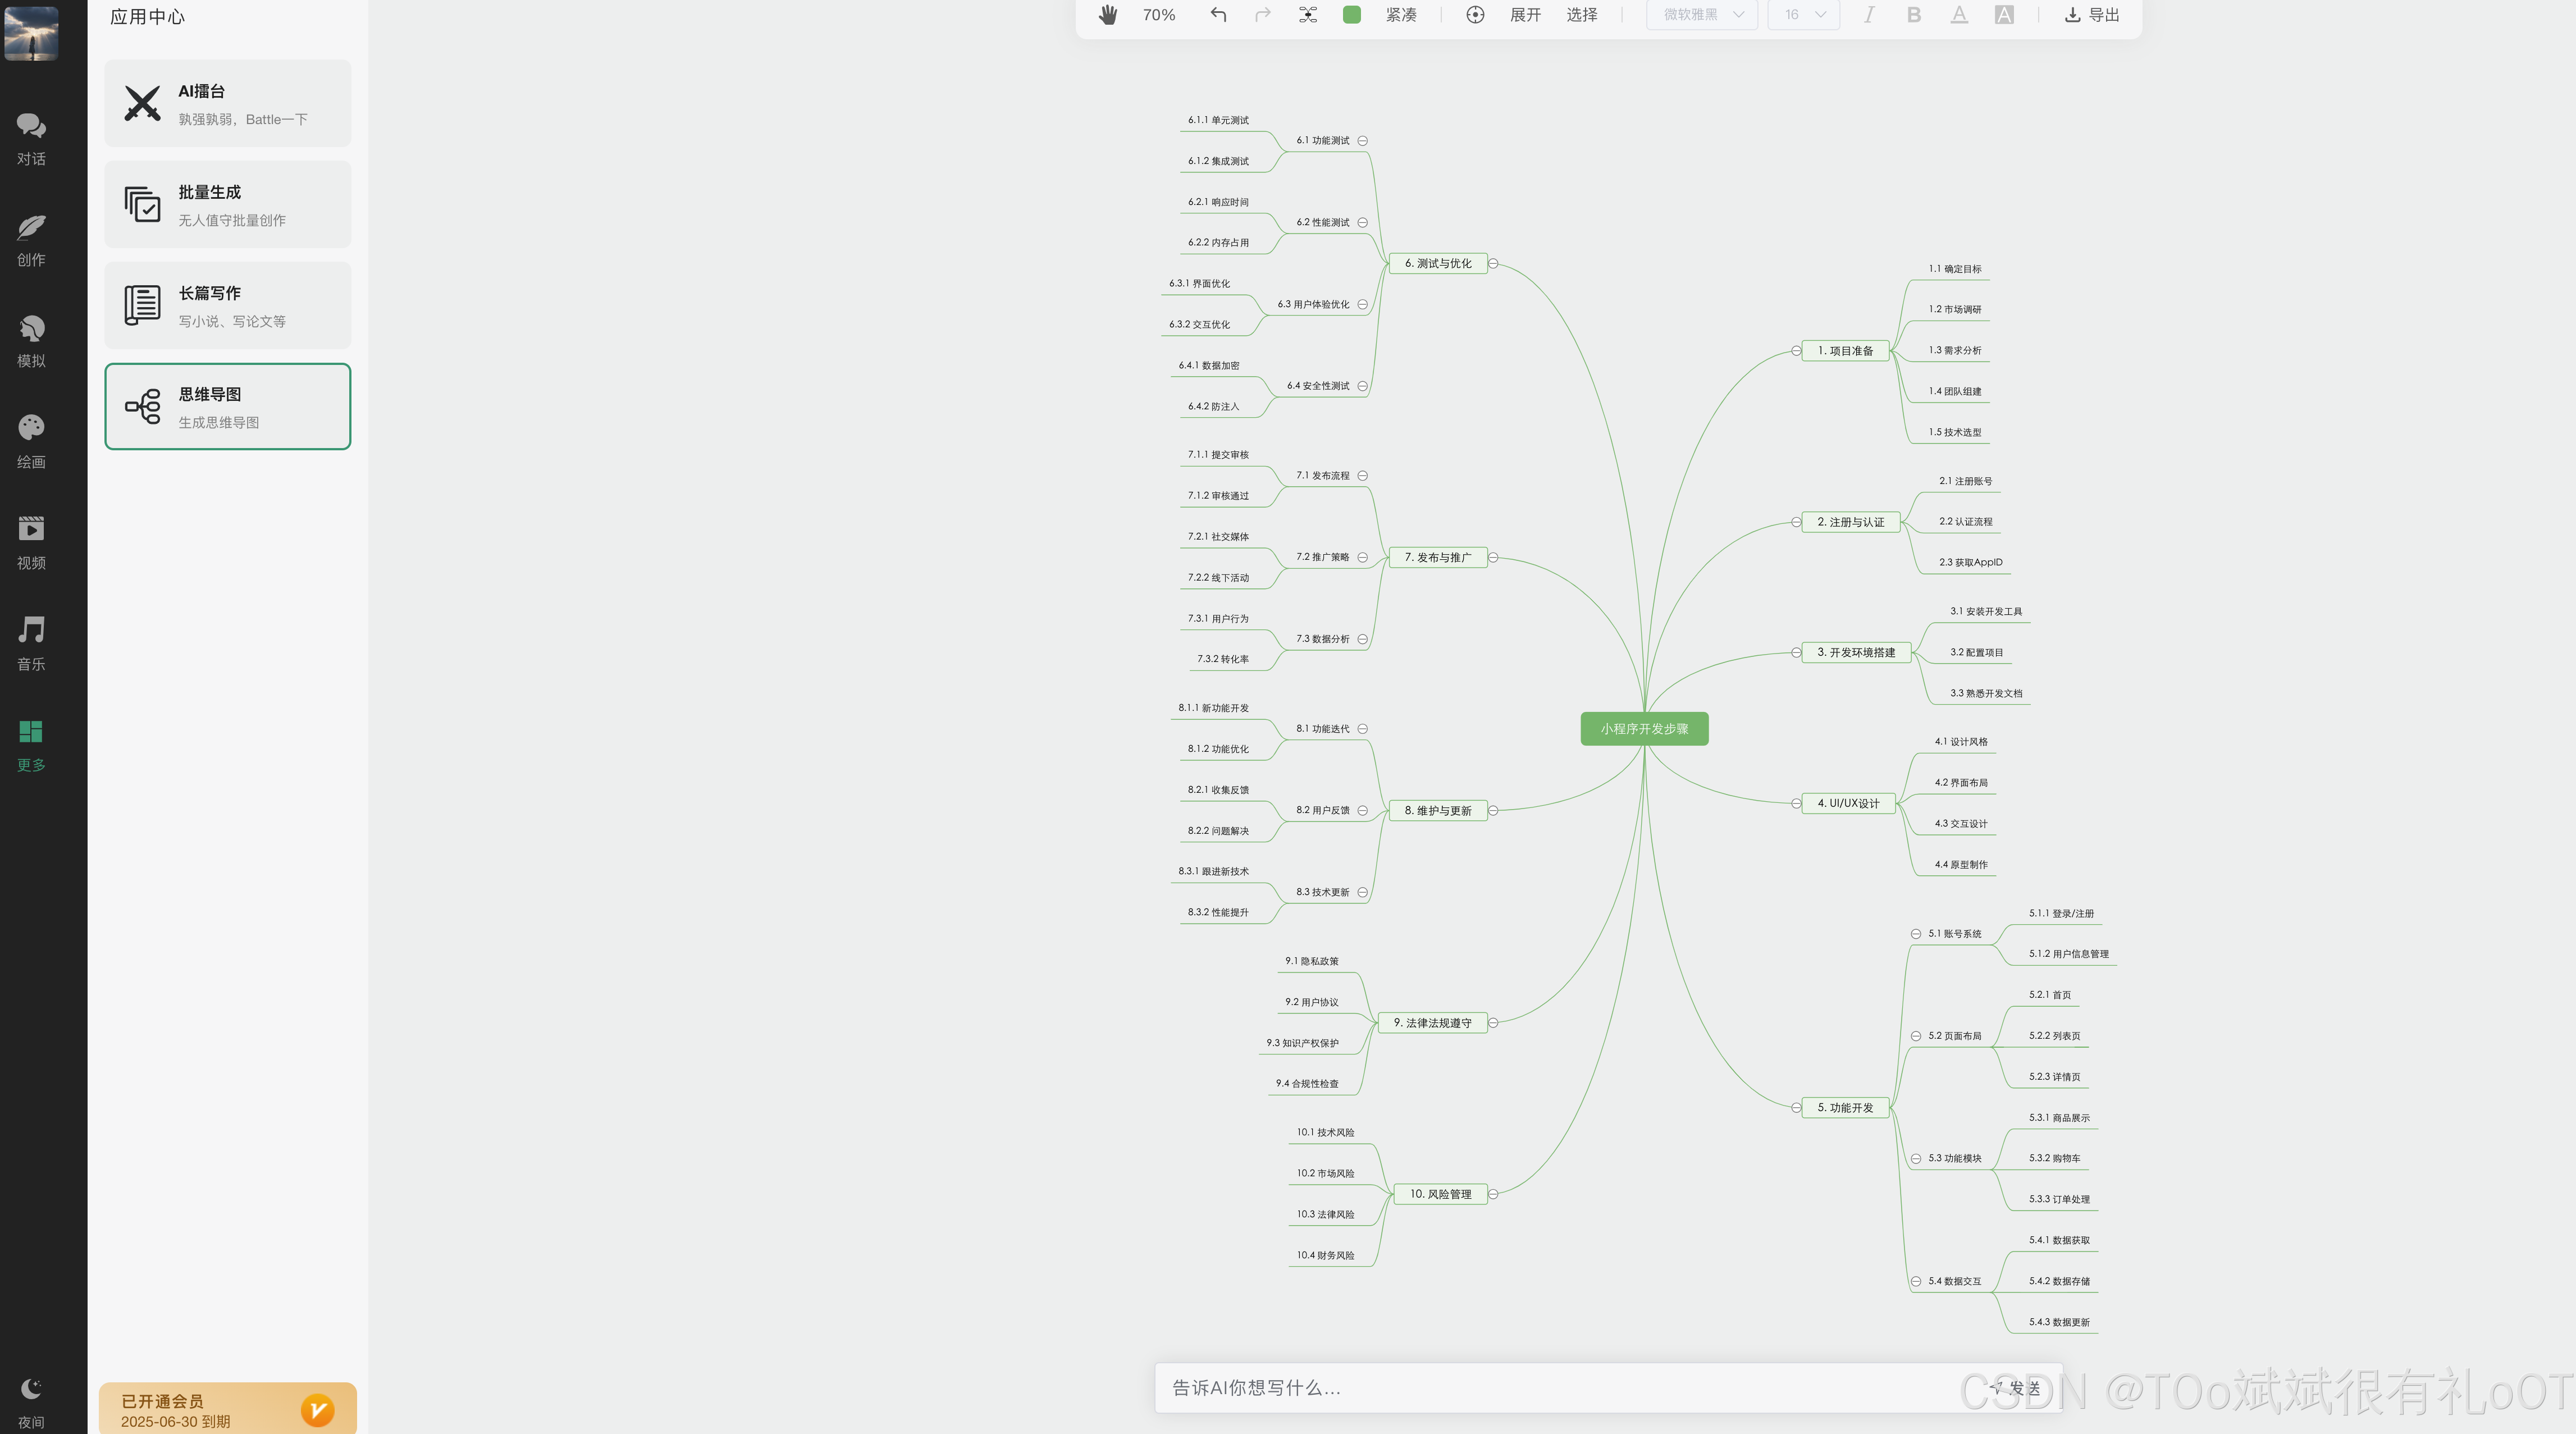Open the 思维导图 app card
2576x1434 pixels.
[x=228, y=407]
